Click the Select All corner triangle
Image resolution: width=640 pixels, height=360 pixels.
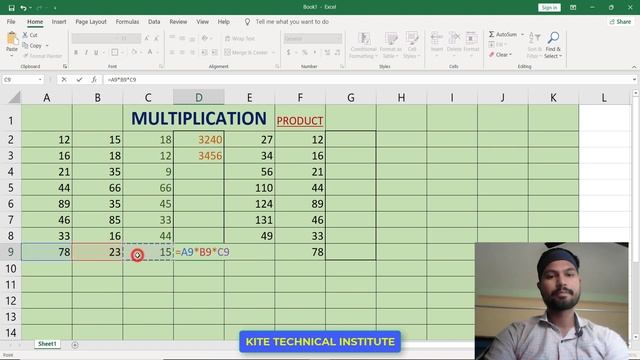point(14,97)
